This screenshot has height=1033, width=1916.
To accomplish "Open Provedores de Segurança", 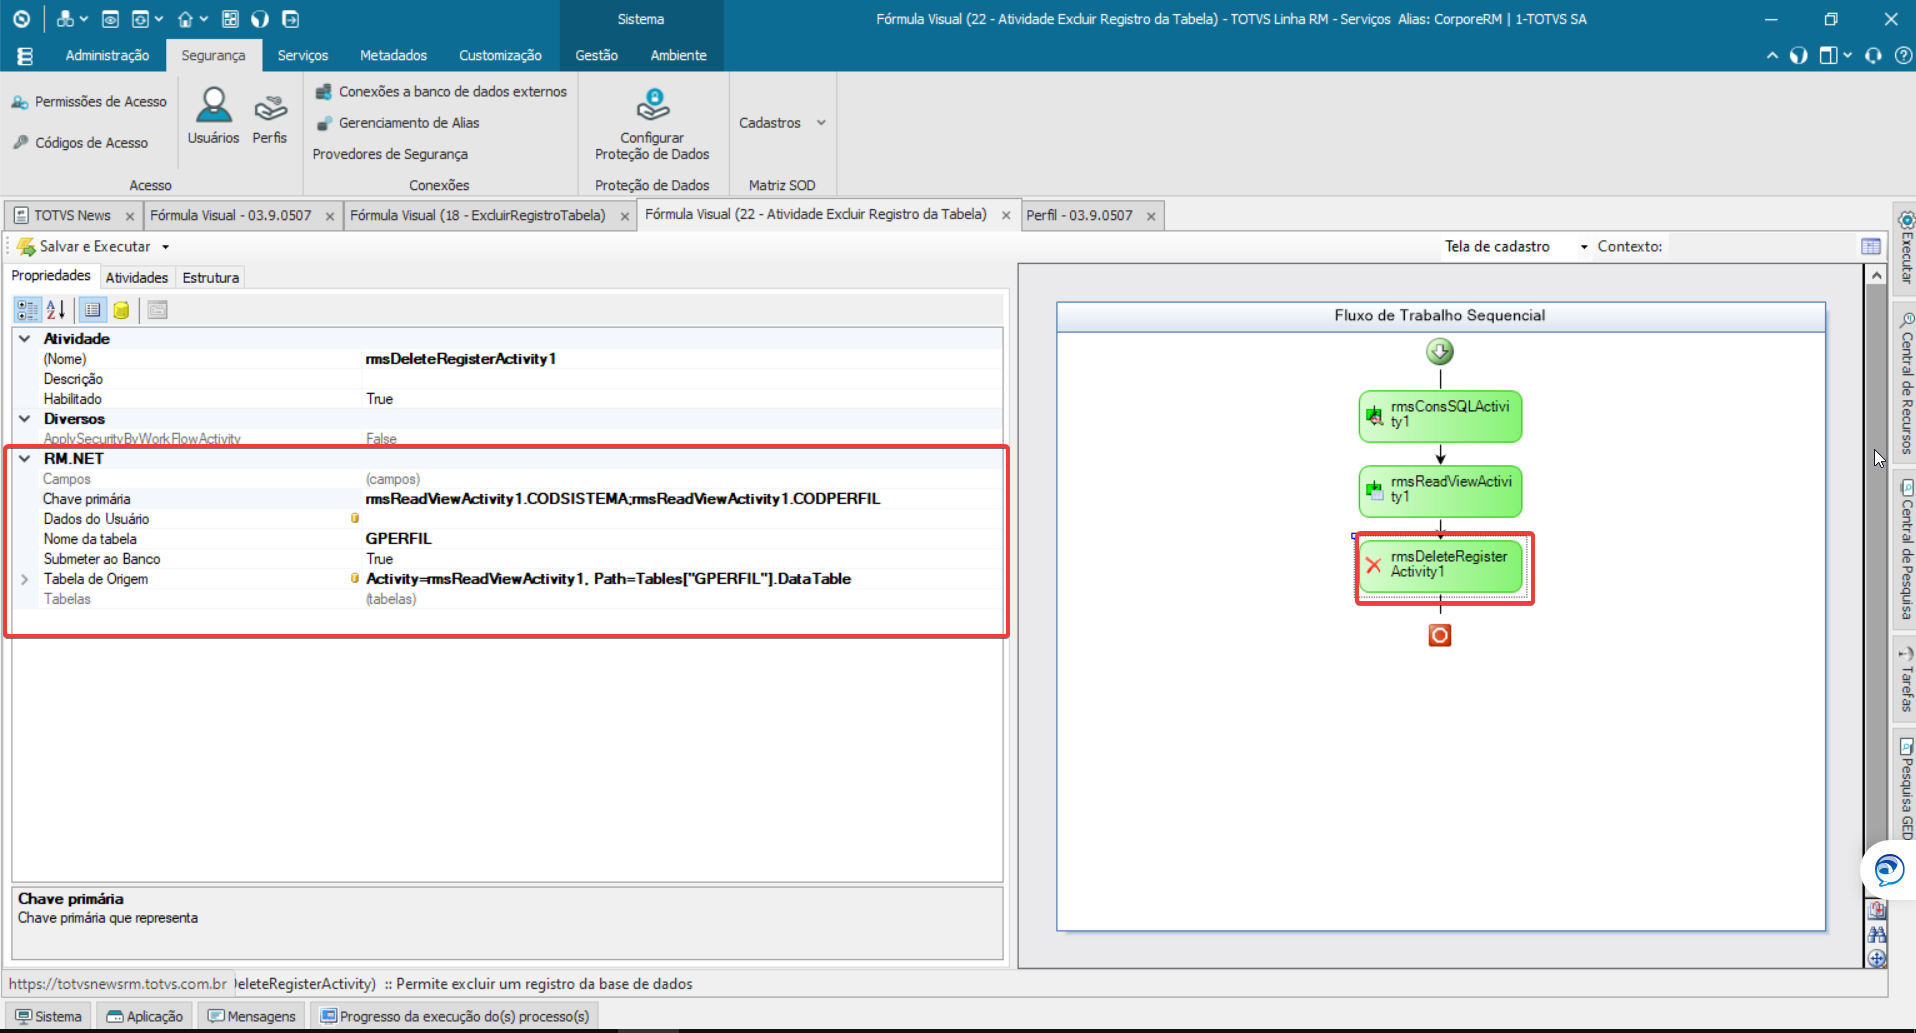I will point(390,154).
